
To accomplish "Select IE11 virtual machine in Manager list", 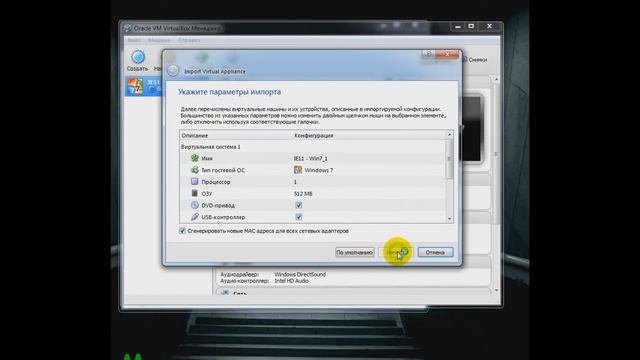I will (144, 86).
